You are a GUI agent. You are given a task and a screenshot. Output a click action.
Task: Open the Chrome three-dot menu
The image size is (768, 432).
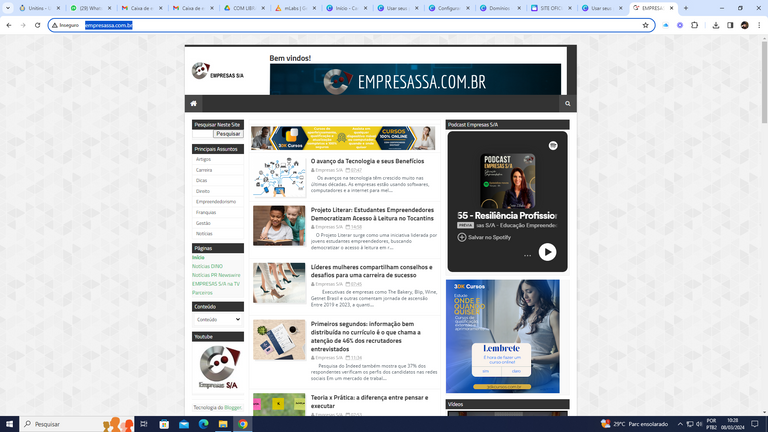pyautogui.click(x=758, y=25)
